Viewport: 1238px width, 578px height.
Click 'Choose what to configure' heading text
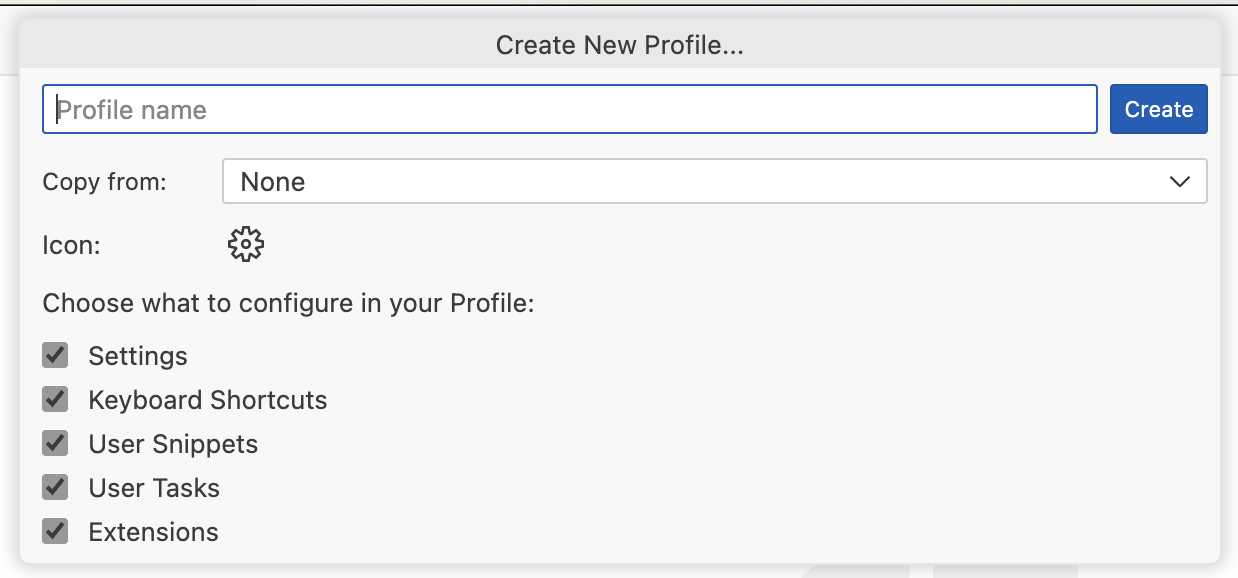point(288,303)
